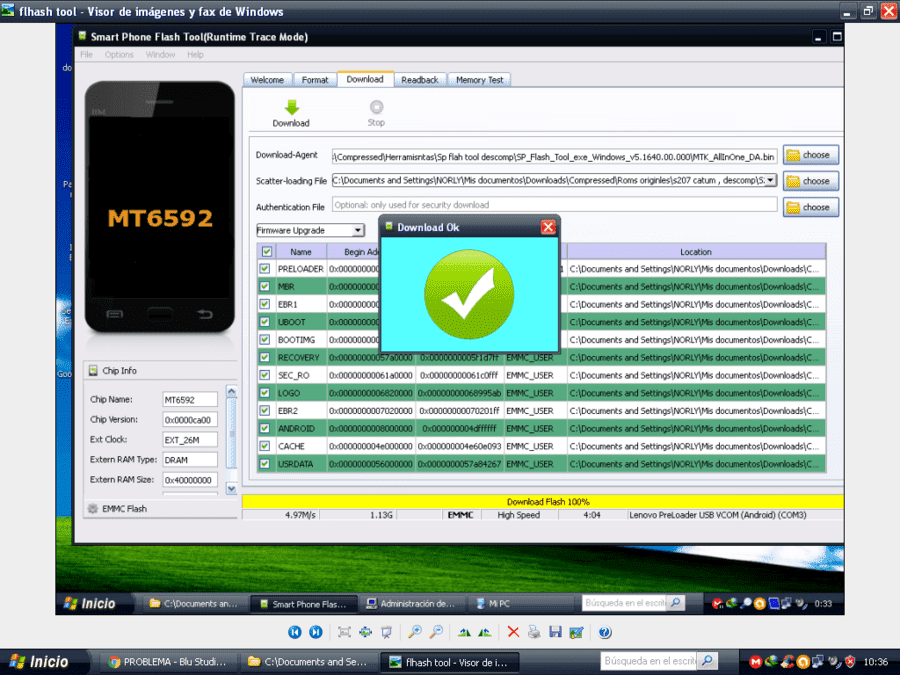The image size is (900, 675).
Task: Rotate image clockwise icon
Action: 464,632
